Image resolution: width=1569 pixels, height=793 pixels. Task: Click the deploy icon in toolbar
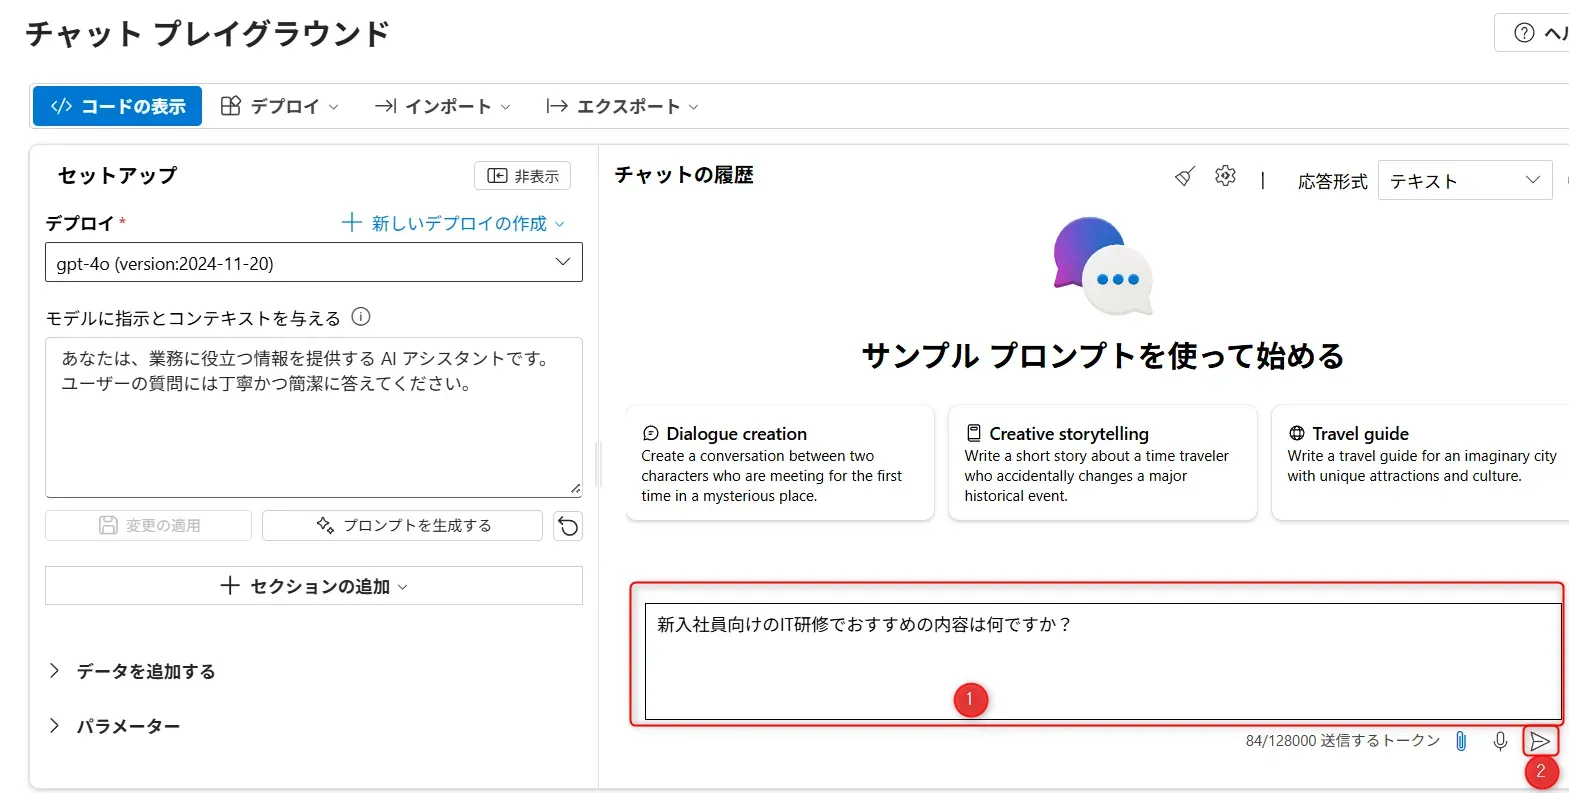231,106
